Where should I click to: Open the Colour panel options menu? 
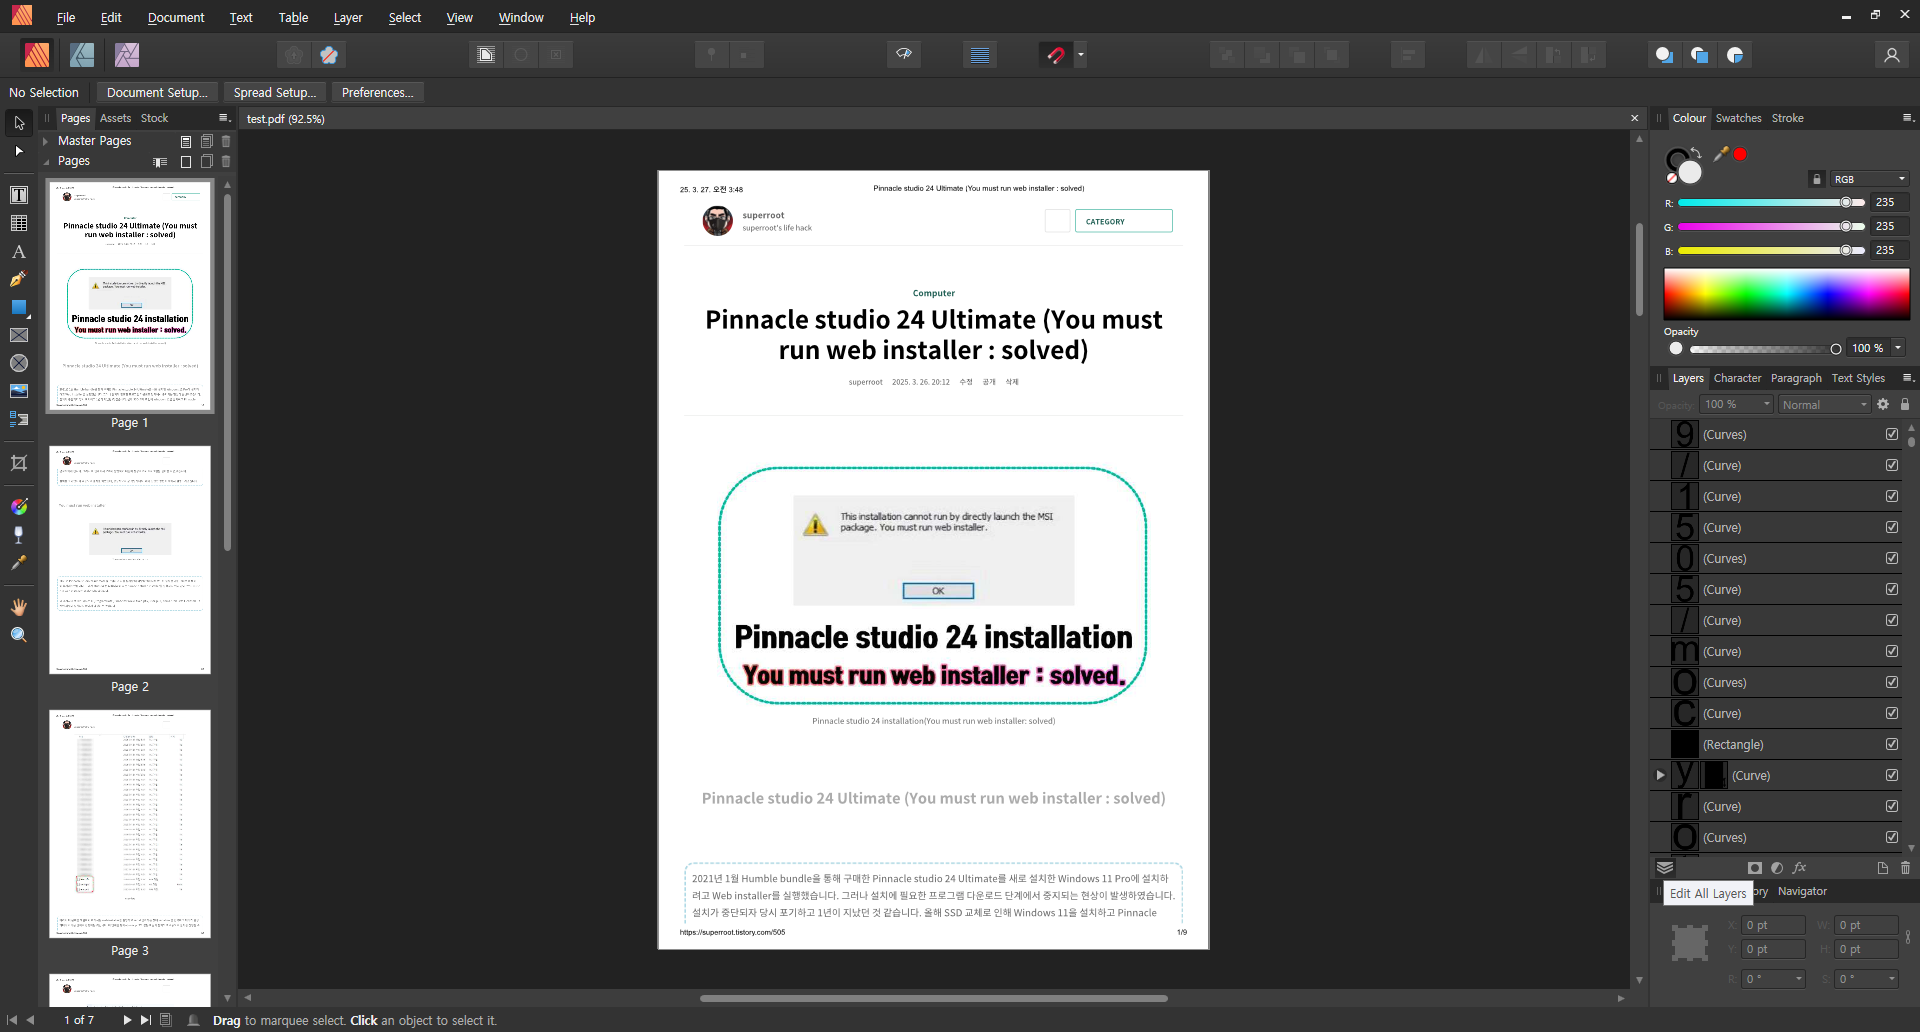tap(1907, 118)
